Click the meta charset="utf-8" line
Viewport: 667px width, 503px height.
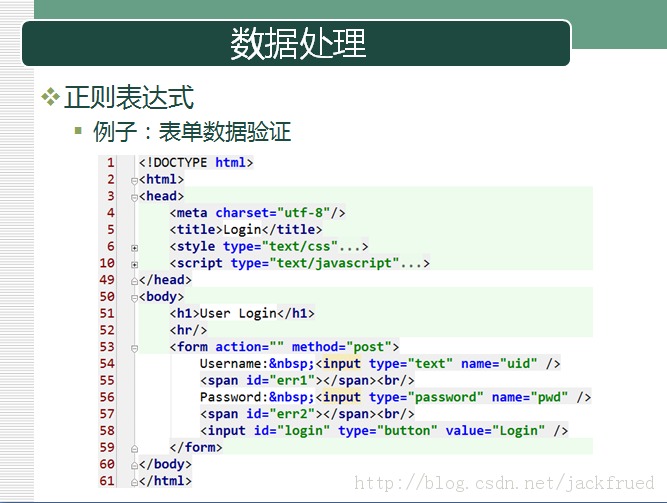point(257,213)
